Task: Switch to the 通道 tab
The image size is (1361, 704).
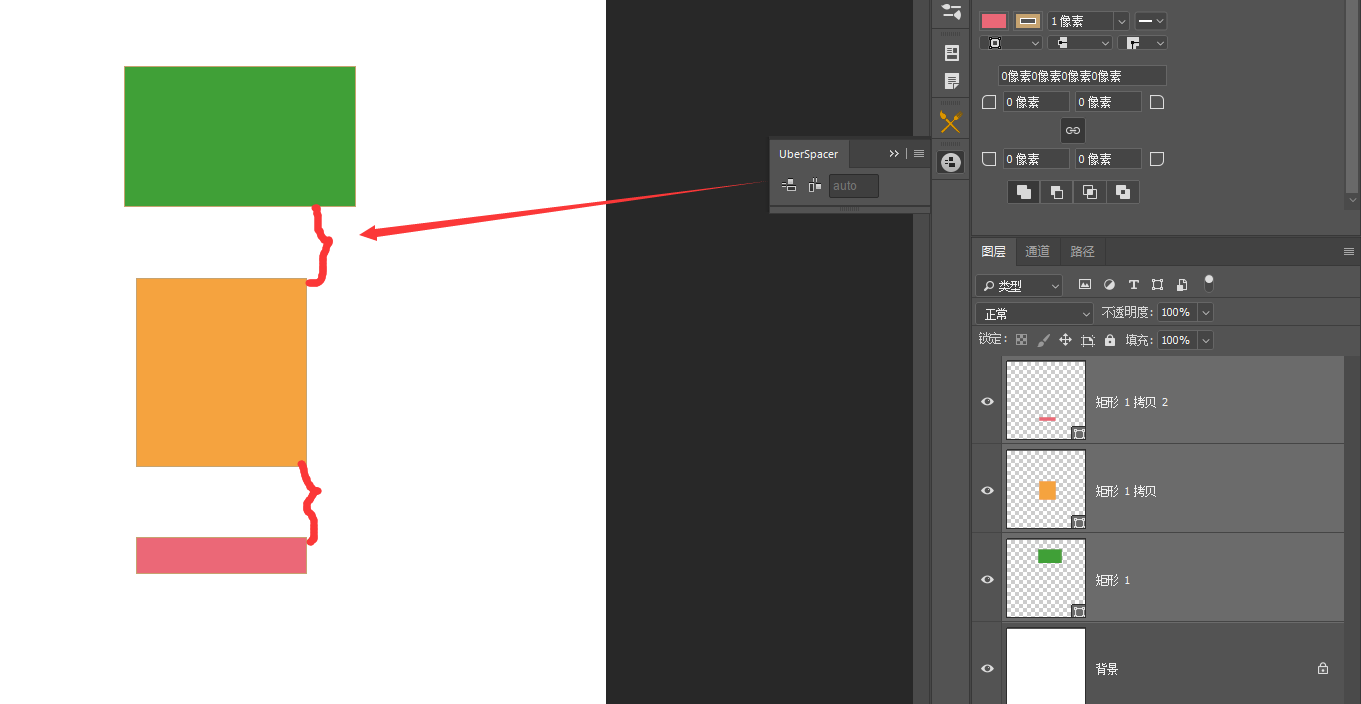Action: 1038,252
